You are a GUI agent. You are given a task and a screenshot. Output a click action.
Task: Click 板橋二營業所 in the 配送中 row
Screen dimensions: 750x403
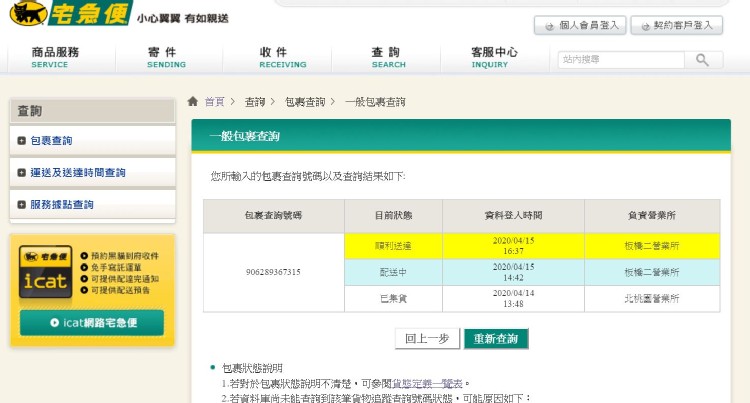tap(651, 272)
